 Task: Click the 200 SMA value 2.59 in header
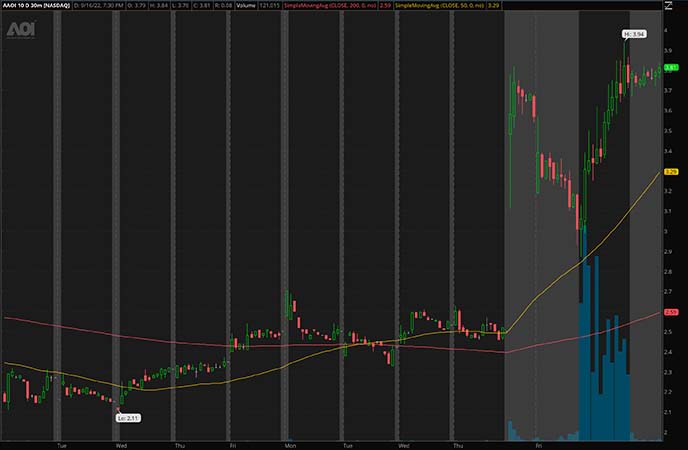[x=385, y=6]
